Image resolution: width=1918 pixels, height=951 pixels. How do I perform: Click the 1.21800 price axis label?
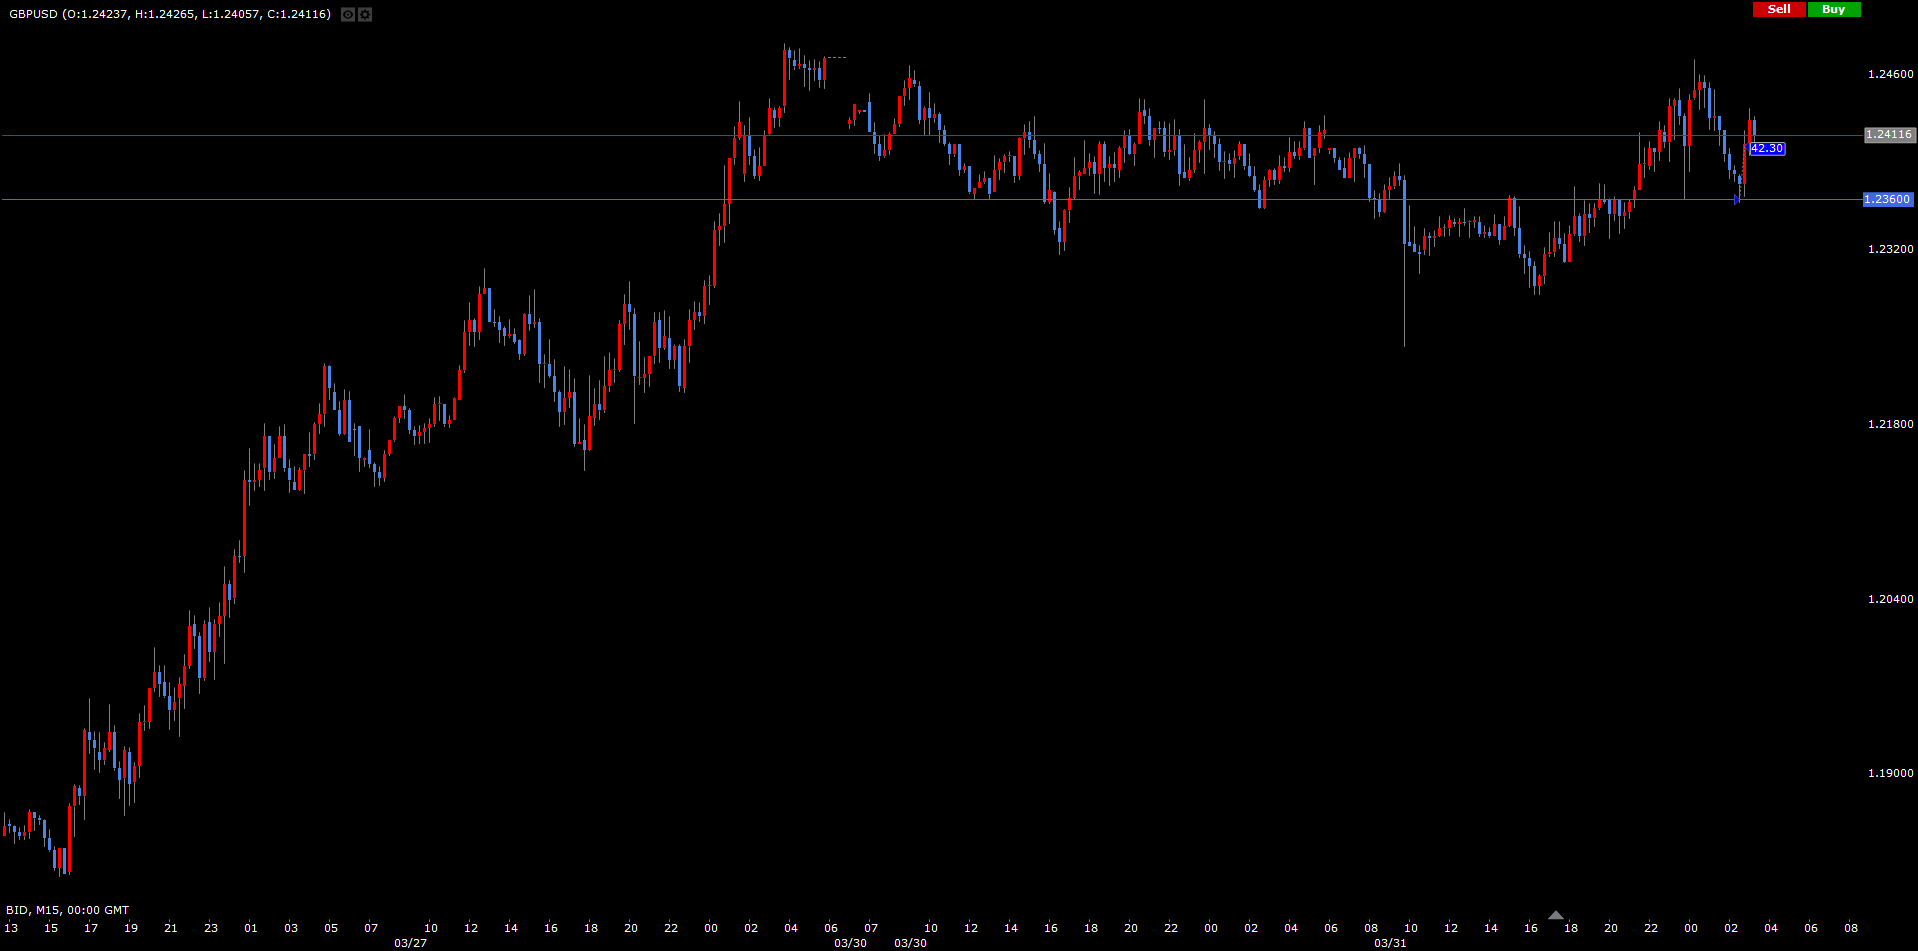[x=1890, y=424]
